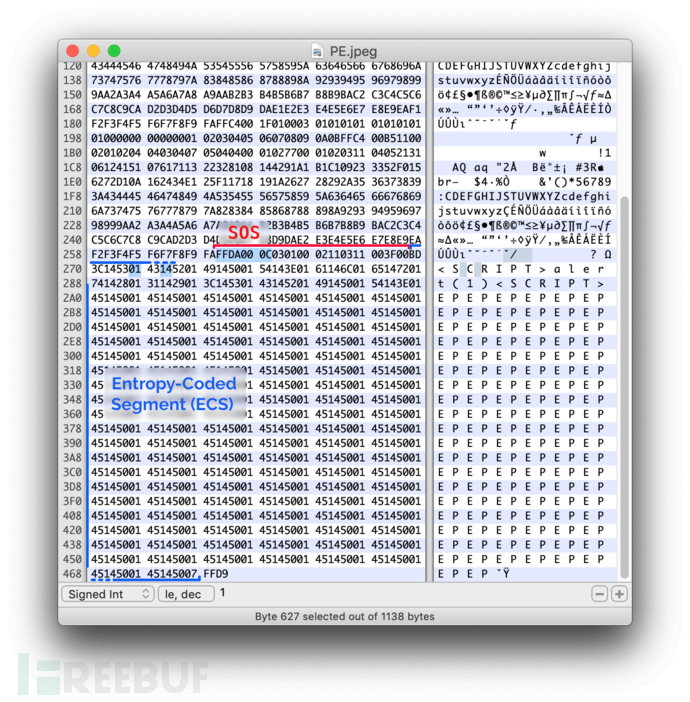Select hex group 45145007 in last row
Viewport: 690px width, 702px height.
coord(172,574)
